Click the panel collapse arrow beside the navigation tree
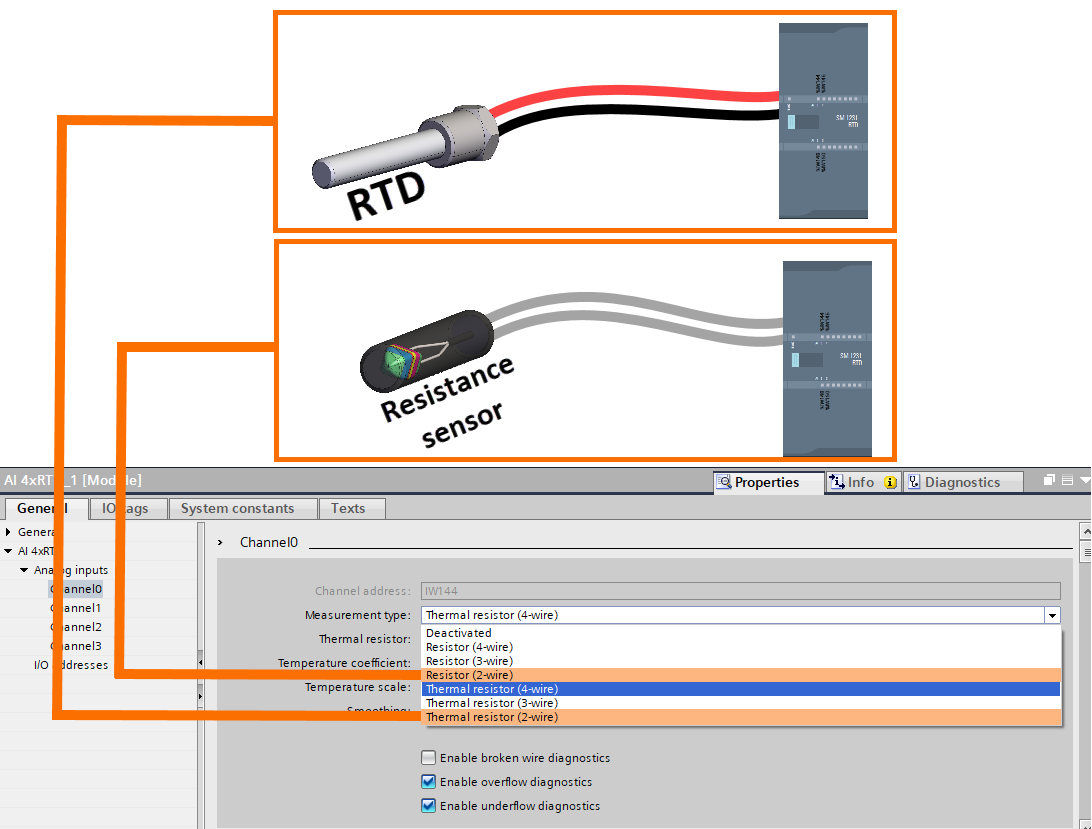1092x829 pixels. tap(200, 662)
